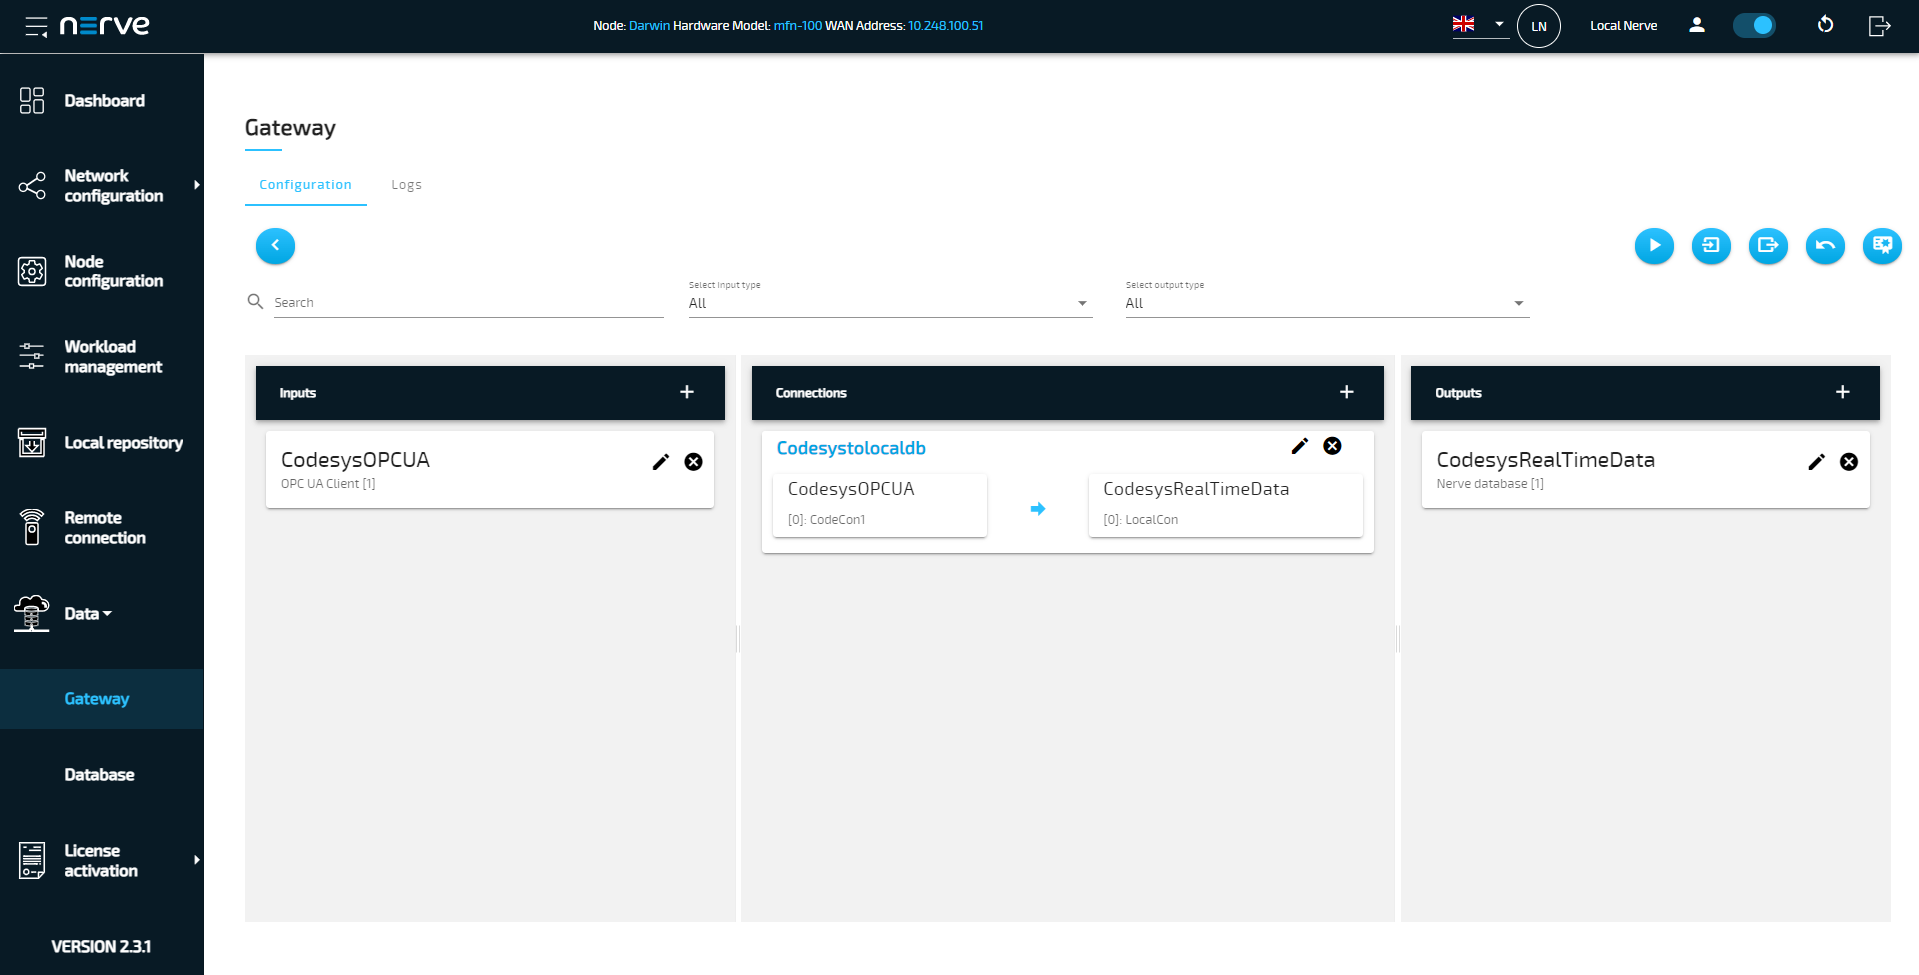1919x975 pixels.
Task: Click the Search input field
Action: 468,303
